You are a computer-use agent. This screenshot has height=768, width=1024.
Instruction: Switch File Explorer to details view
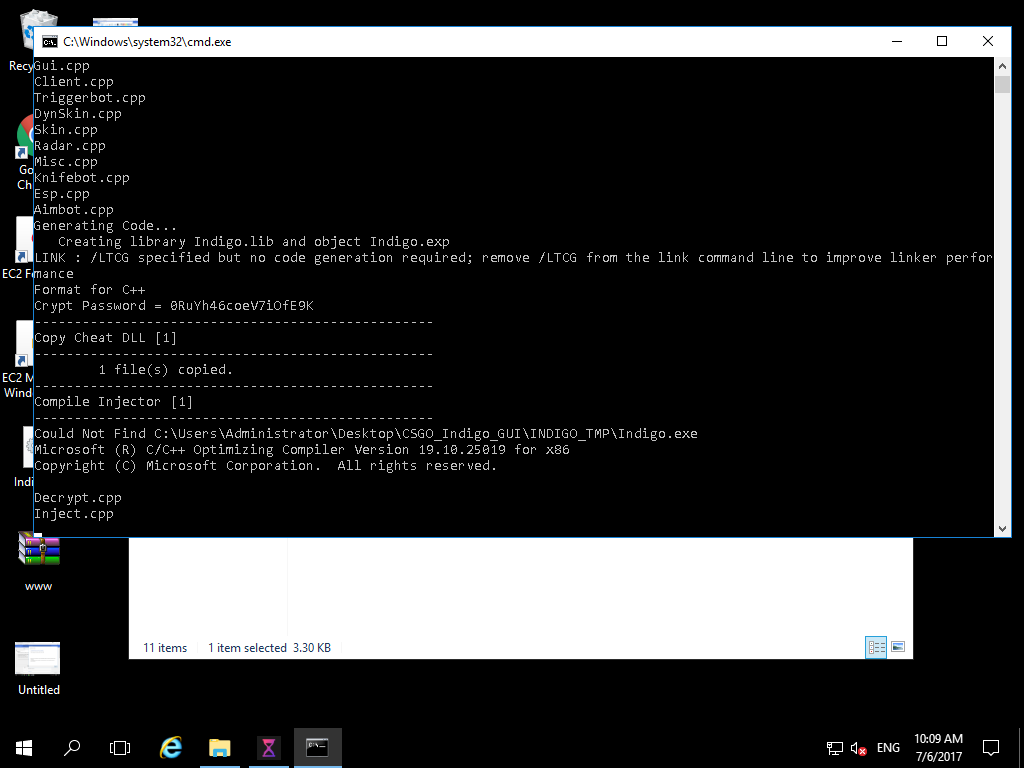[876, 647]
